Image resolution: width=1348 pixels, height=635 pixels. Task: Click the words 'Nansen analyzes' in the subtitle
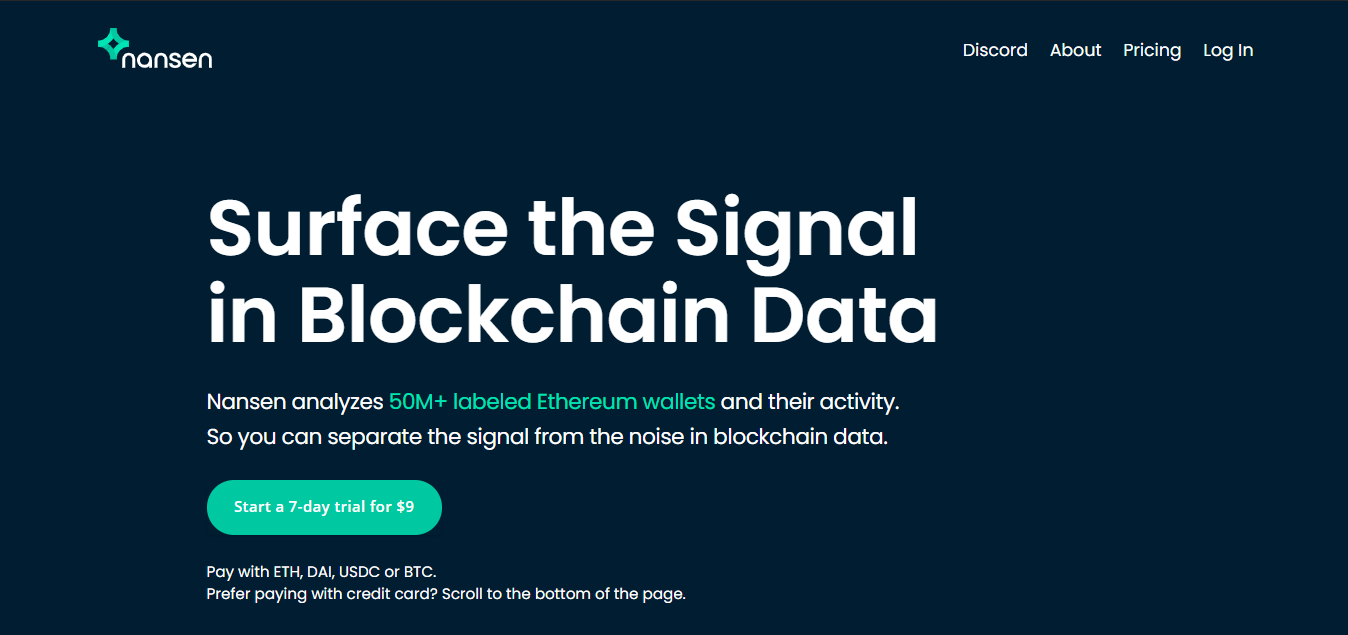coord(295,402)
